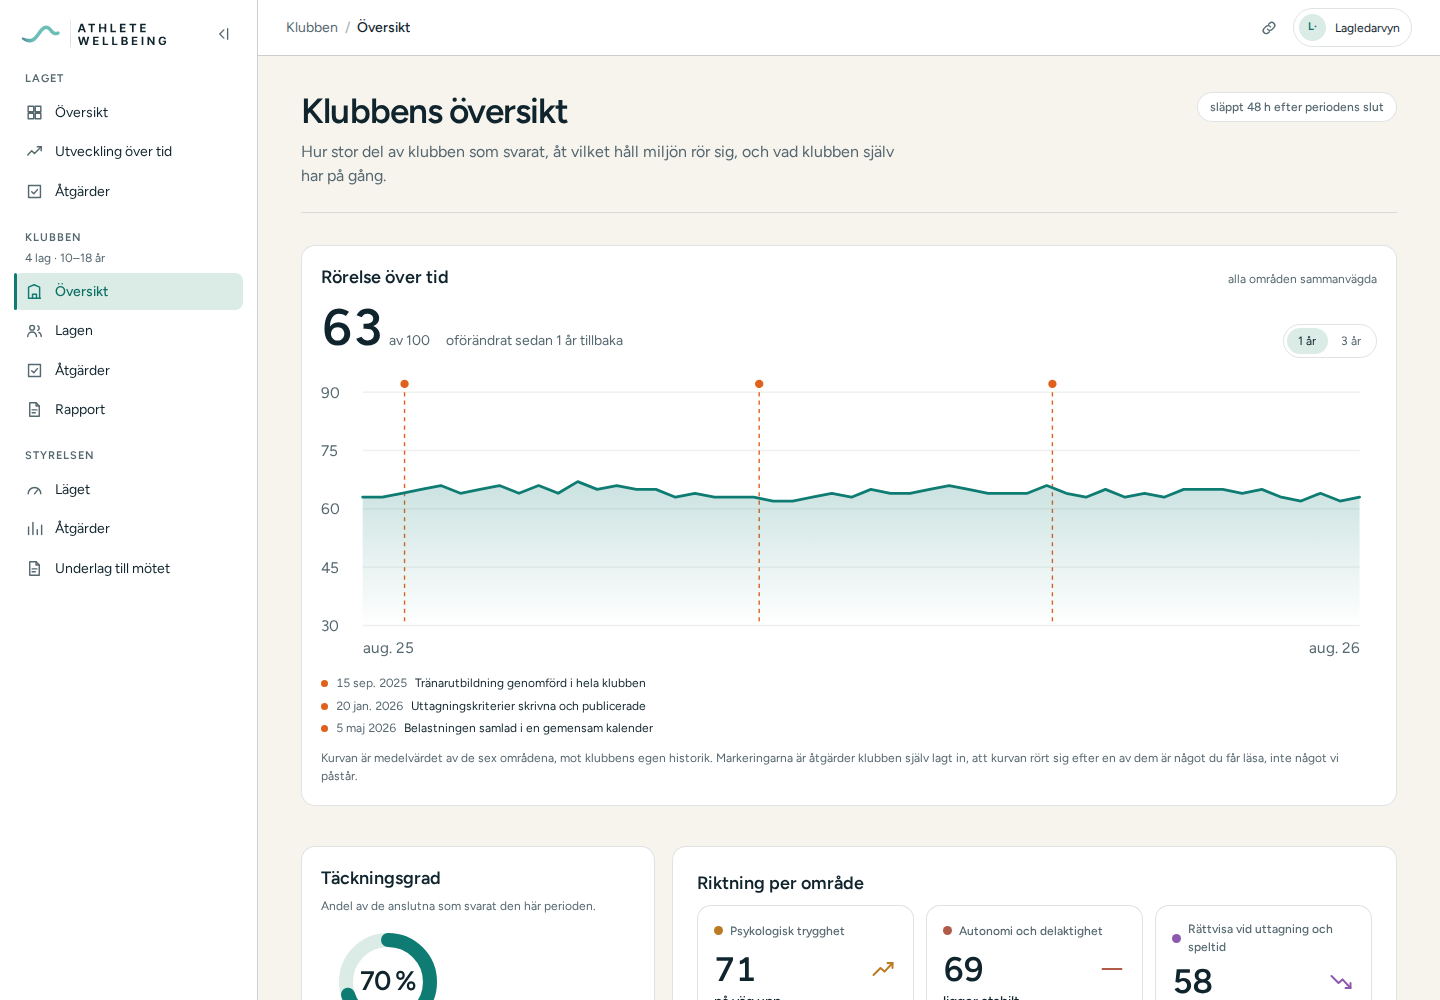Collapse the sidebar with the arrow icon

(x=224, y=34)
